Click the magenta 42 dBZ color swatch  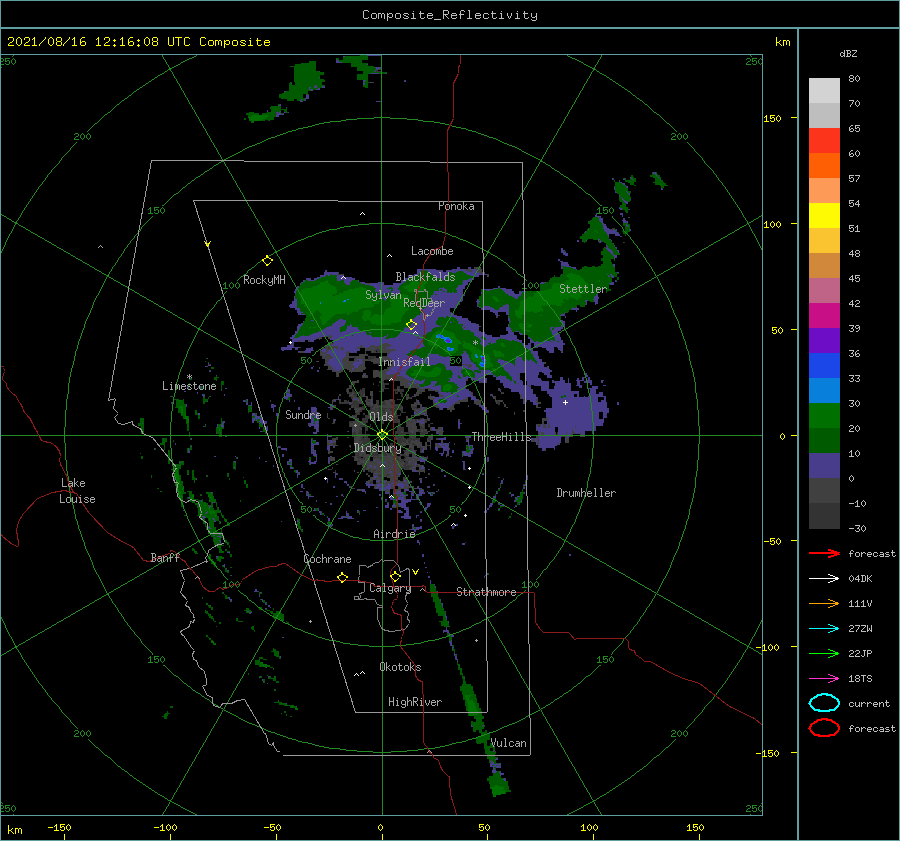pos(824,315)
